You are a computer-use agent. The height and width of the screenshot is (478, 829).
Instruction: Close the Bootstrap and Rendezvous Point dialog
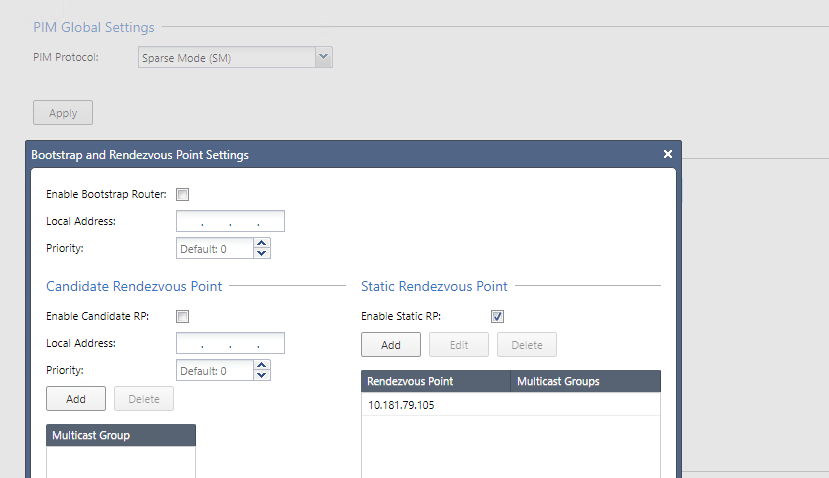667,154
